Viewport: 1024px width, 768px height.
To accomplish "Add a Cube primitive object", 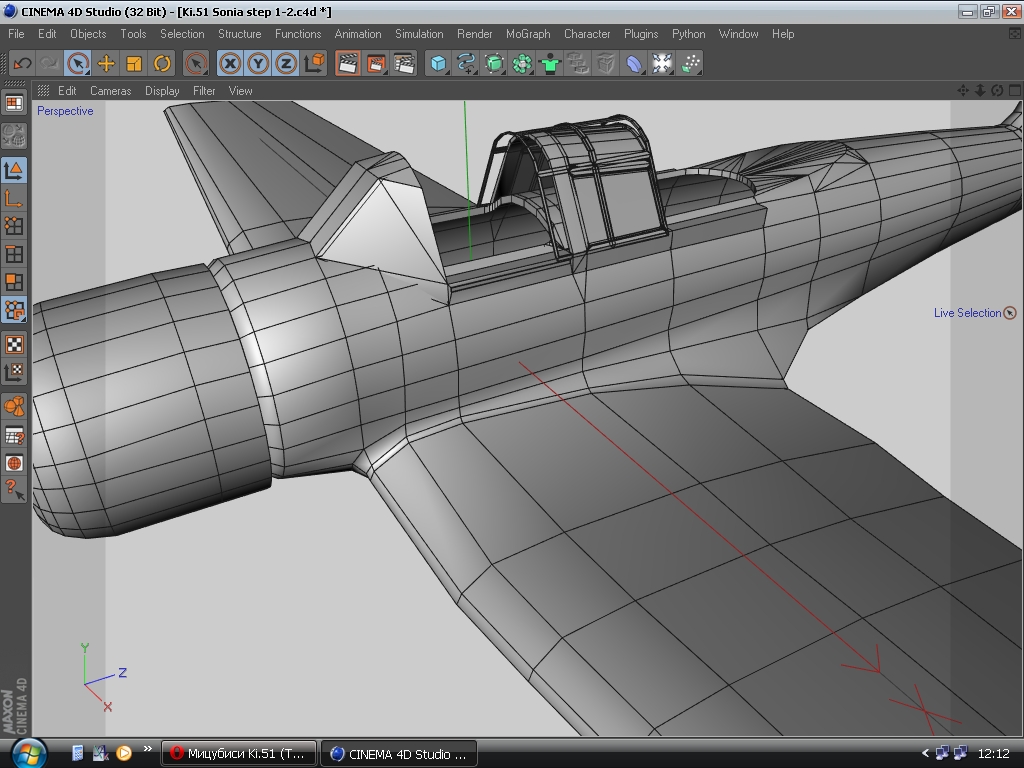I will [438, 63].
